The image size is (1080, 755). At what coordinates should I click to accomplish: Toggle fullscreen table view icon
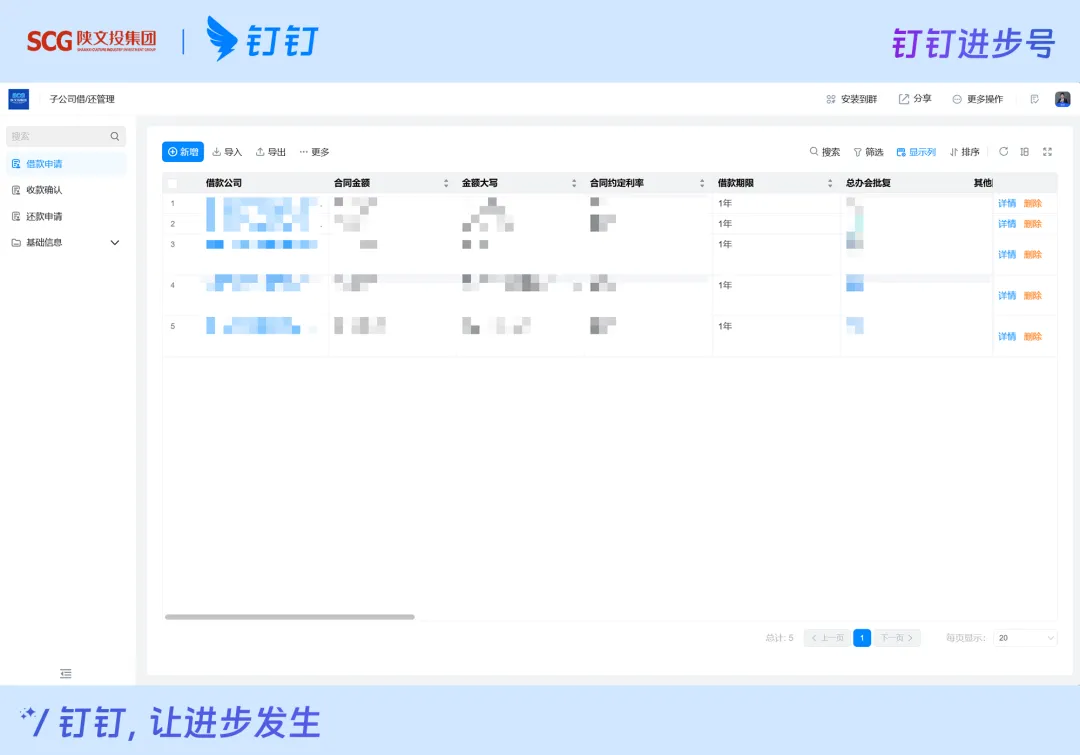(x=1048, y=152)
